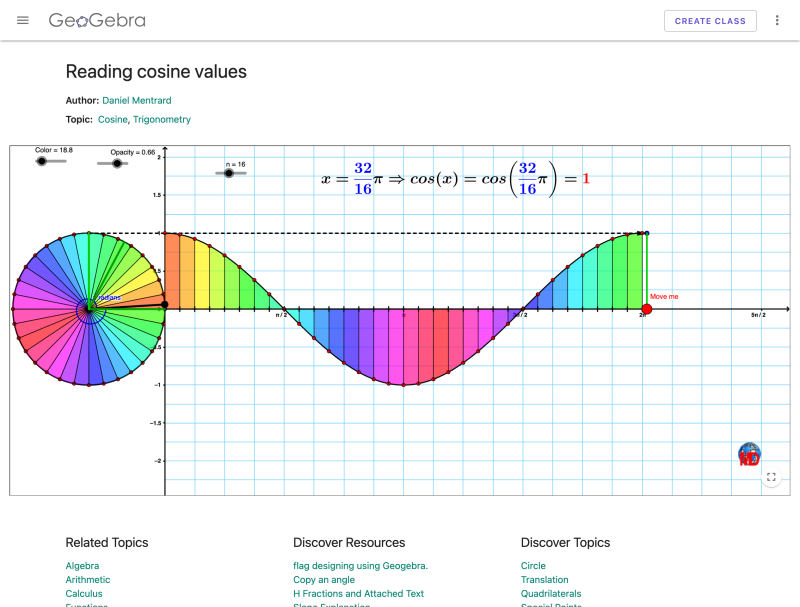The width and height of the screenshot is (800, 607).
Task: Click the red Move me point
Action: coord(647,309)
